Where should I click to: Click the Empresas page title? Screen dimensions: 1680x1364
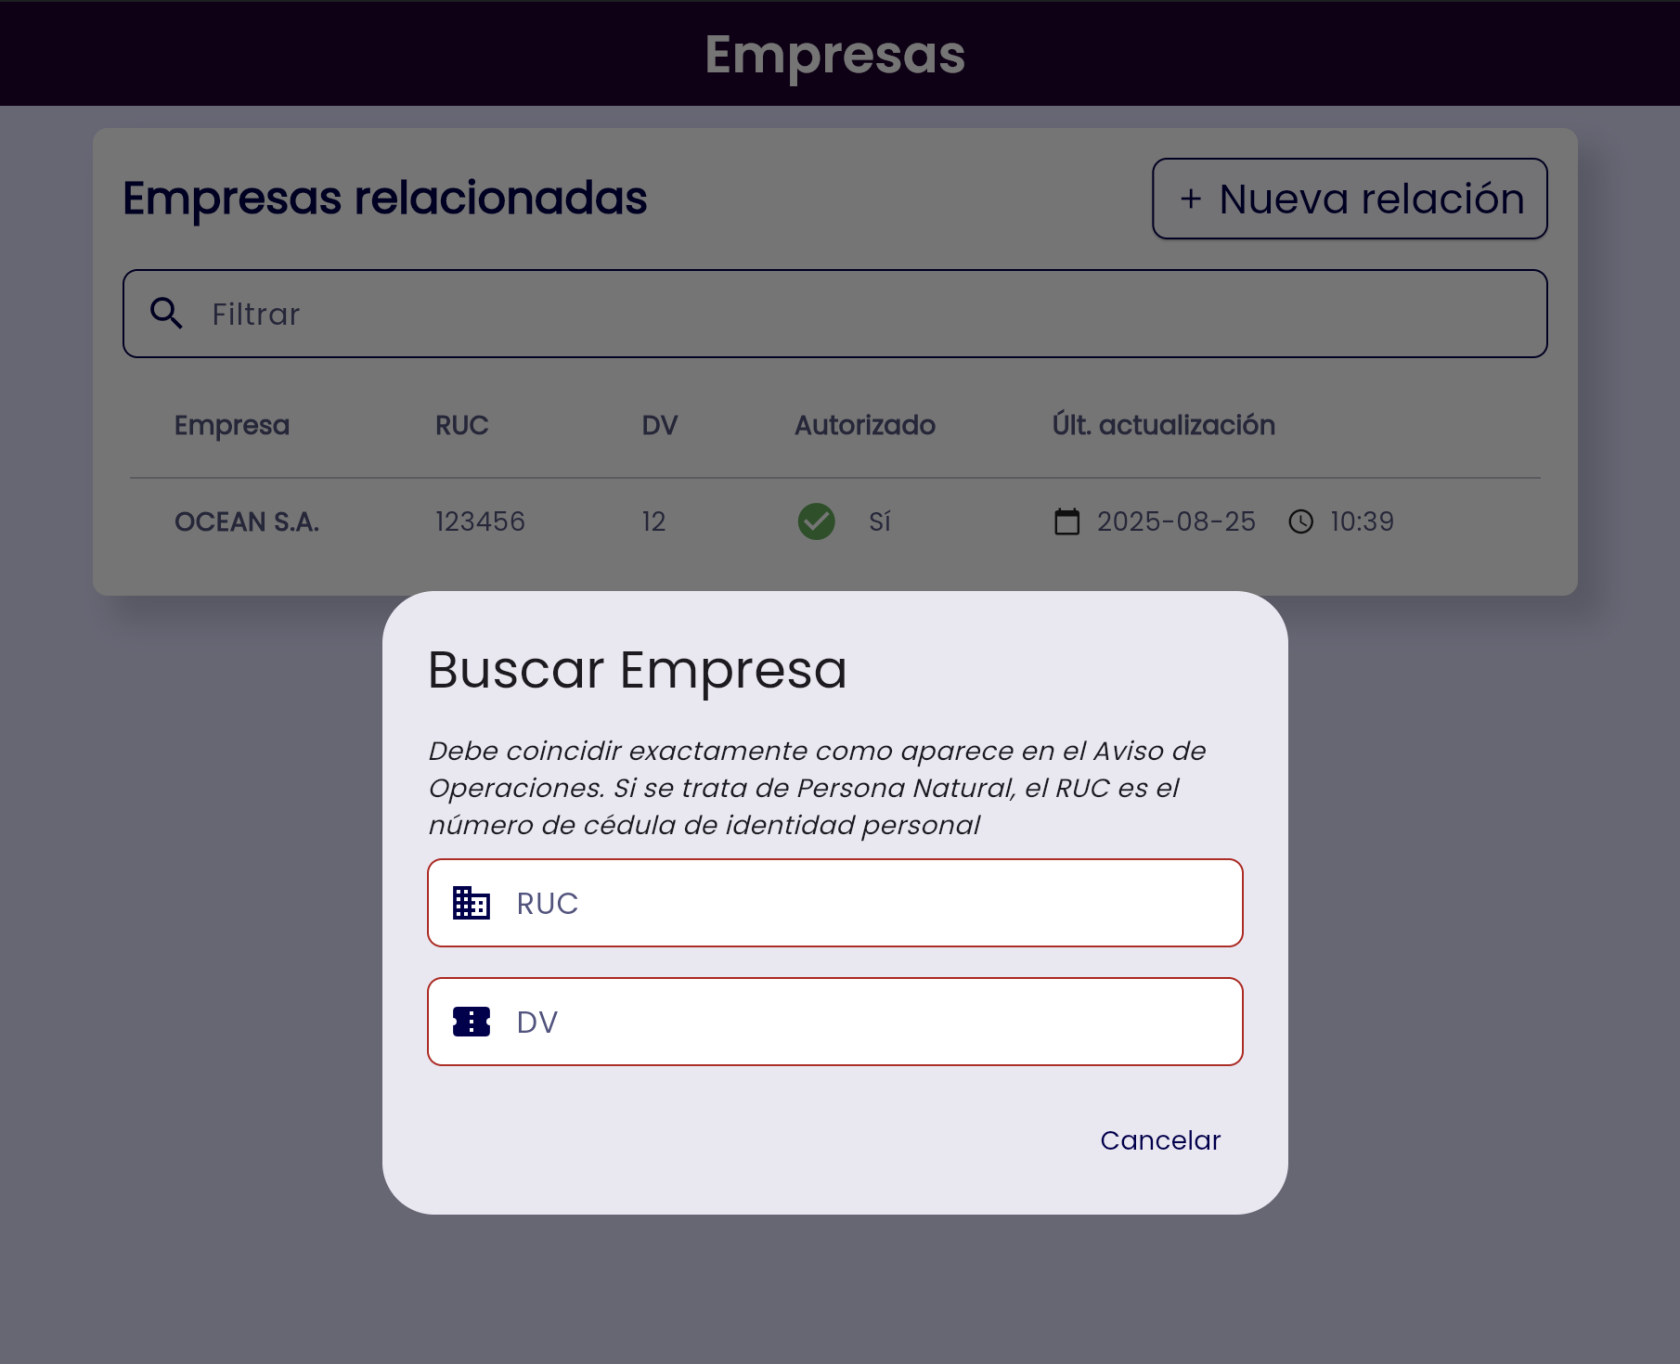click(835, 55)
